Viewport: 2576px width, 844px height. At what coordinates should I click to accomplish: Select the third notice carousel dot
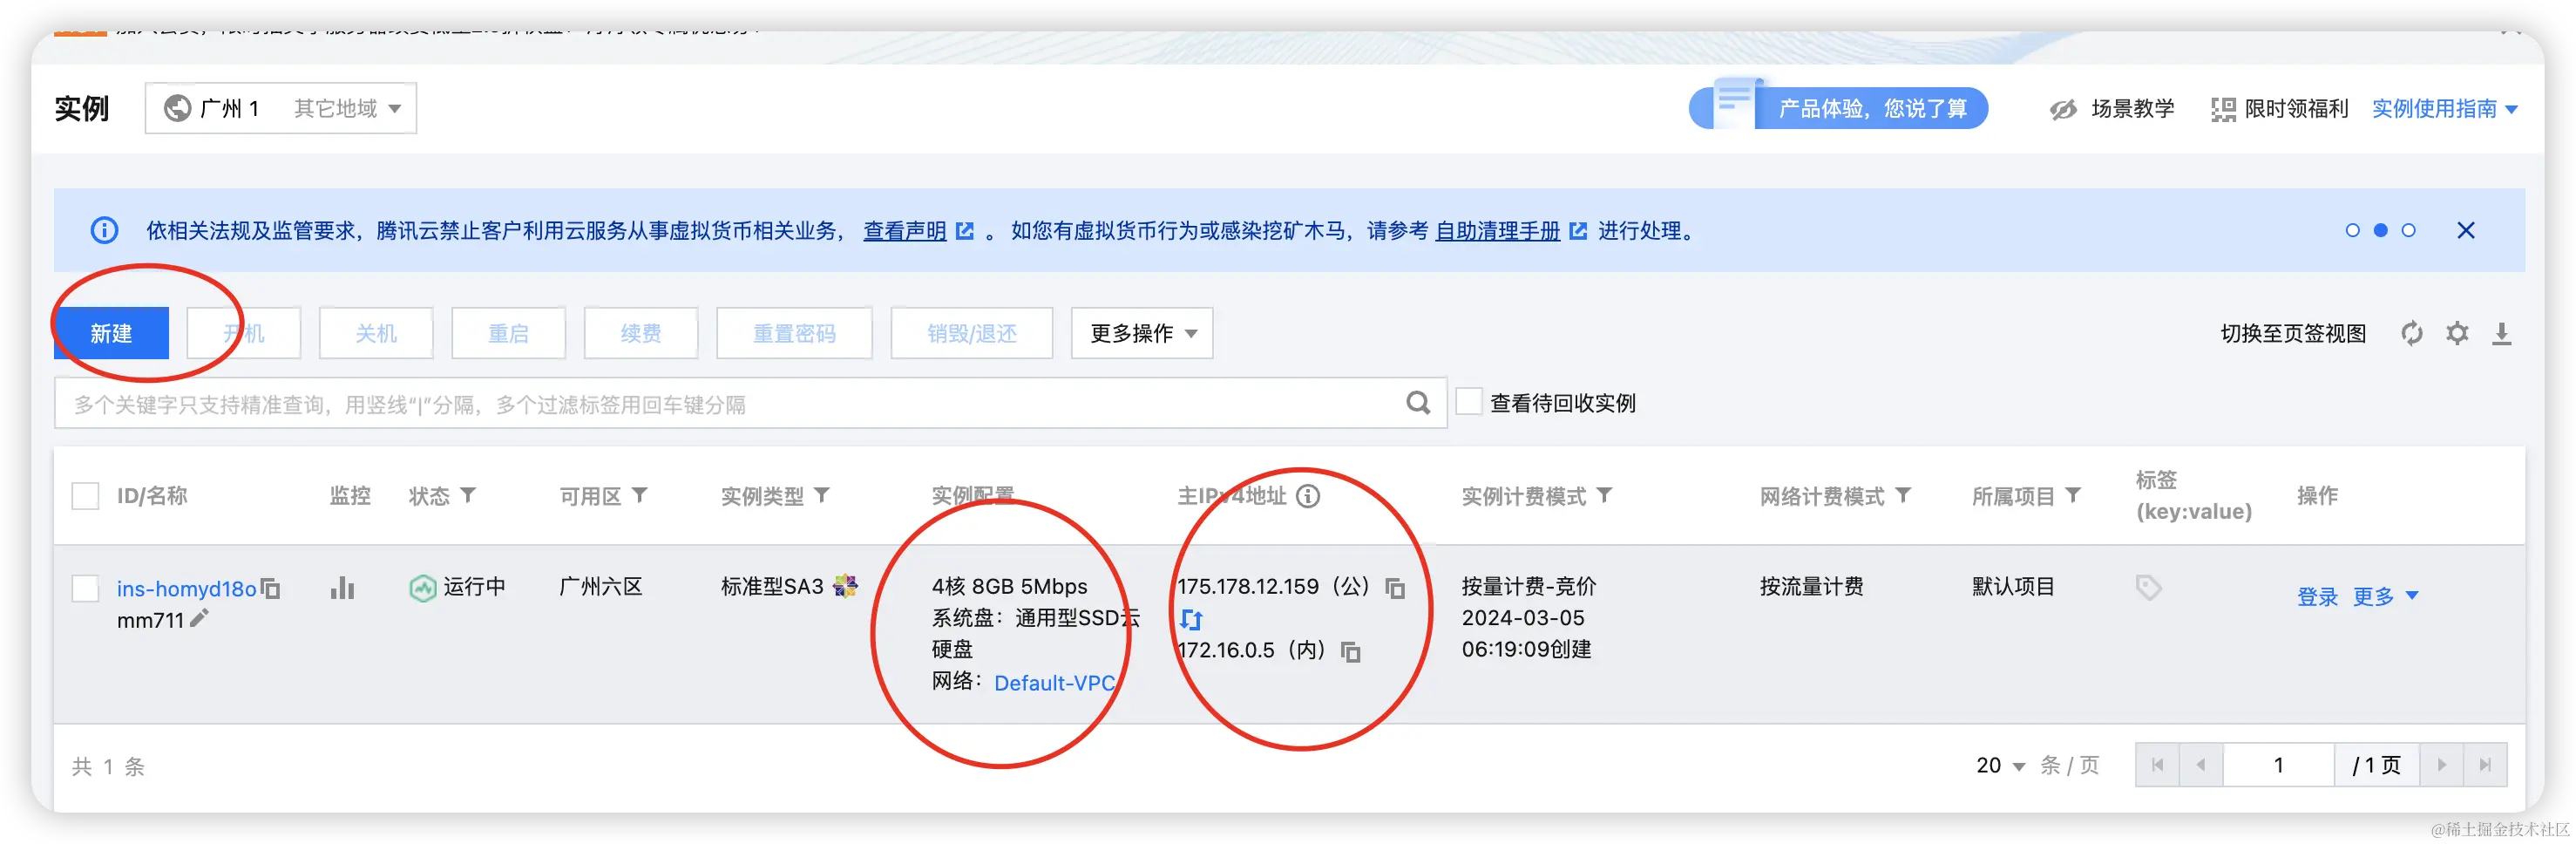pyautogui.click(x=2408, y=231)
